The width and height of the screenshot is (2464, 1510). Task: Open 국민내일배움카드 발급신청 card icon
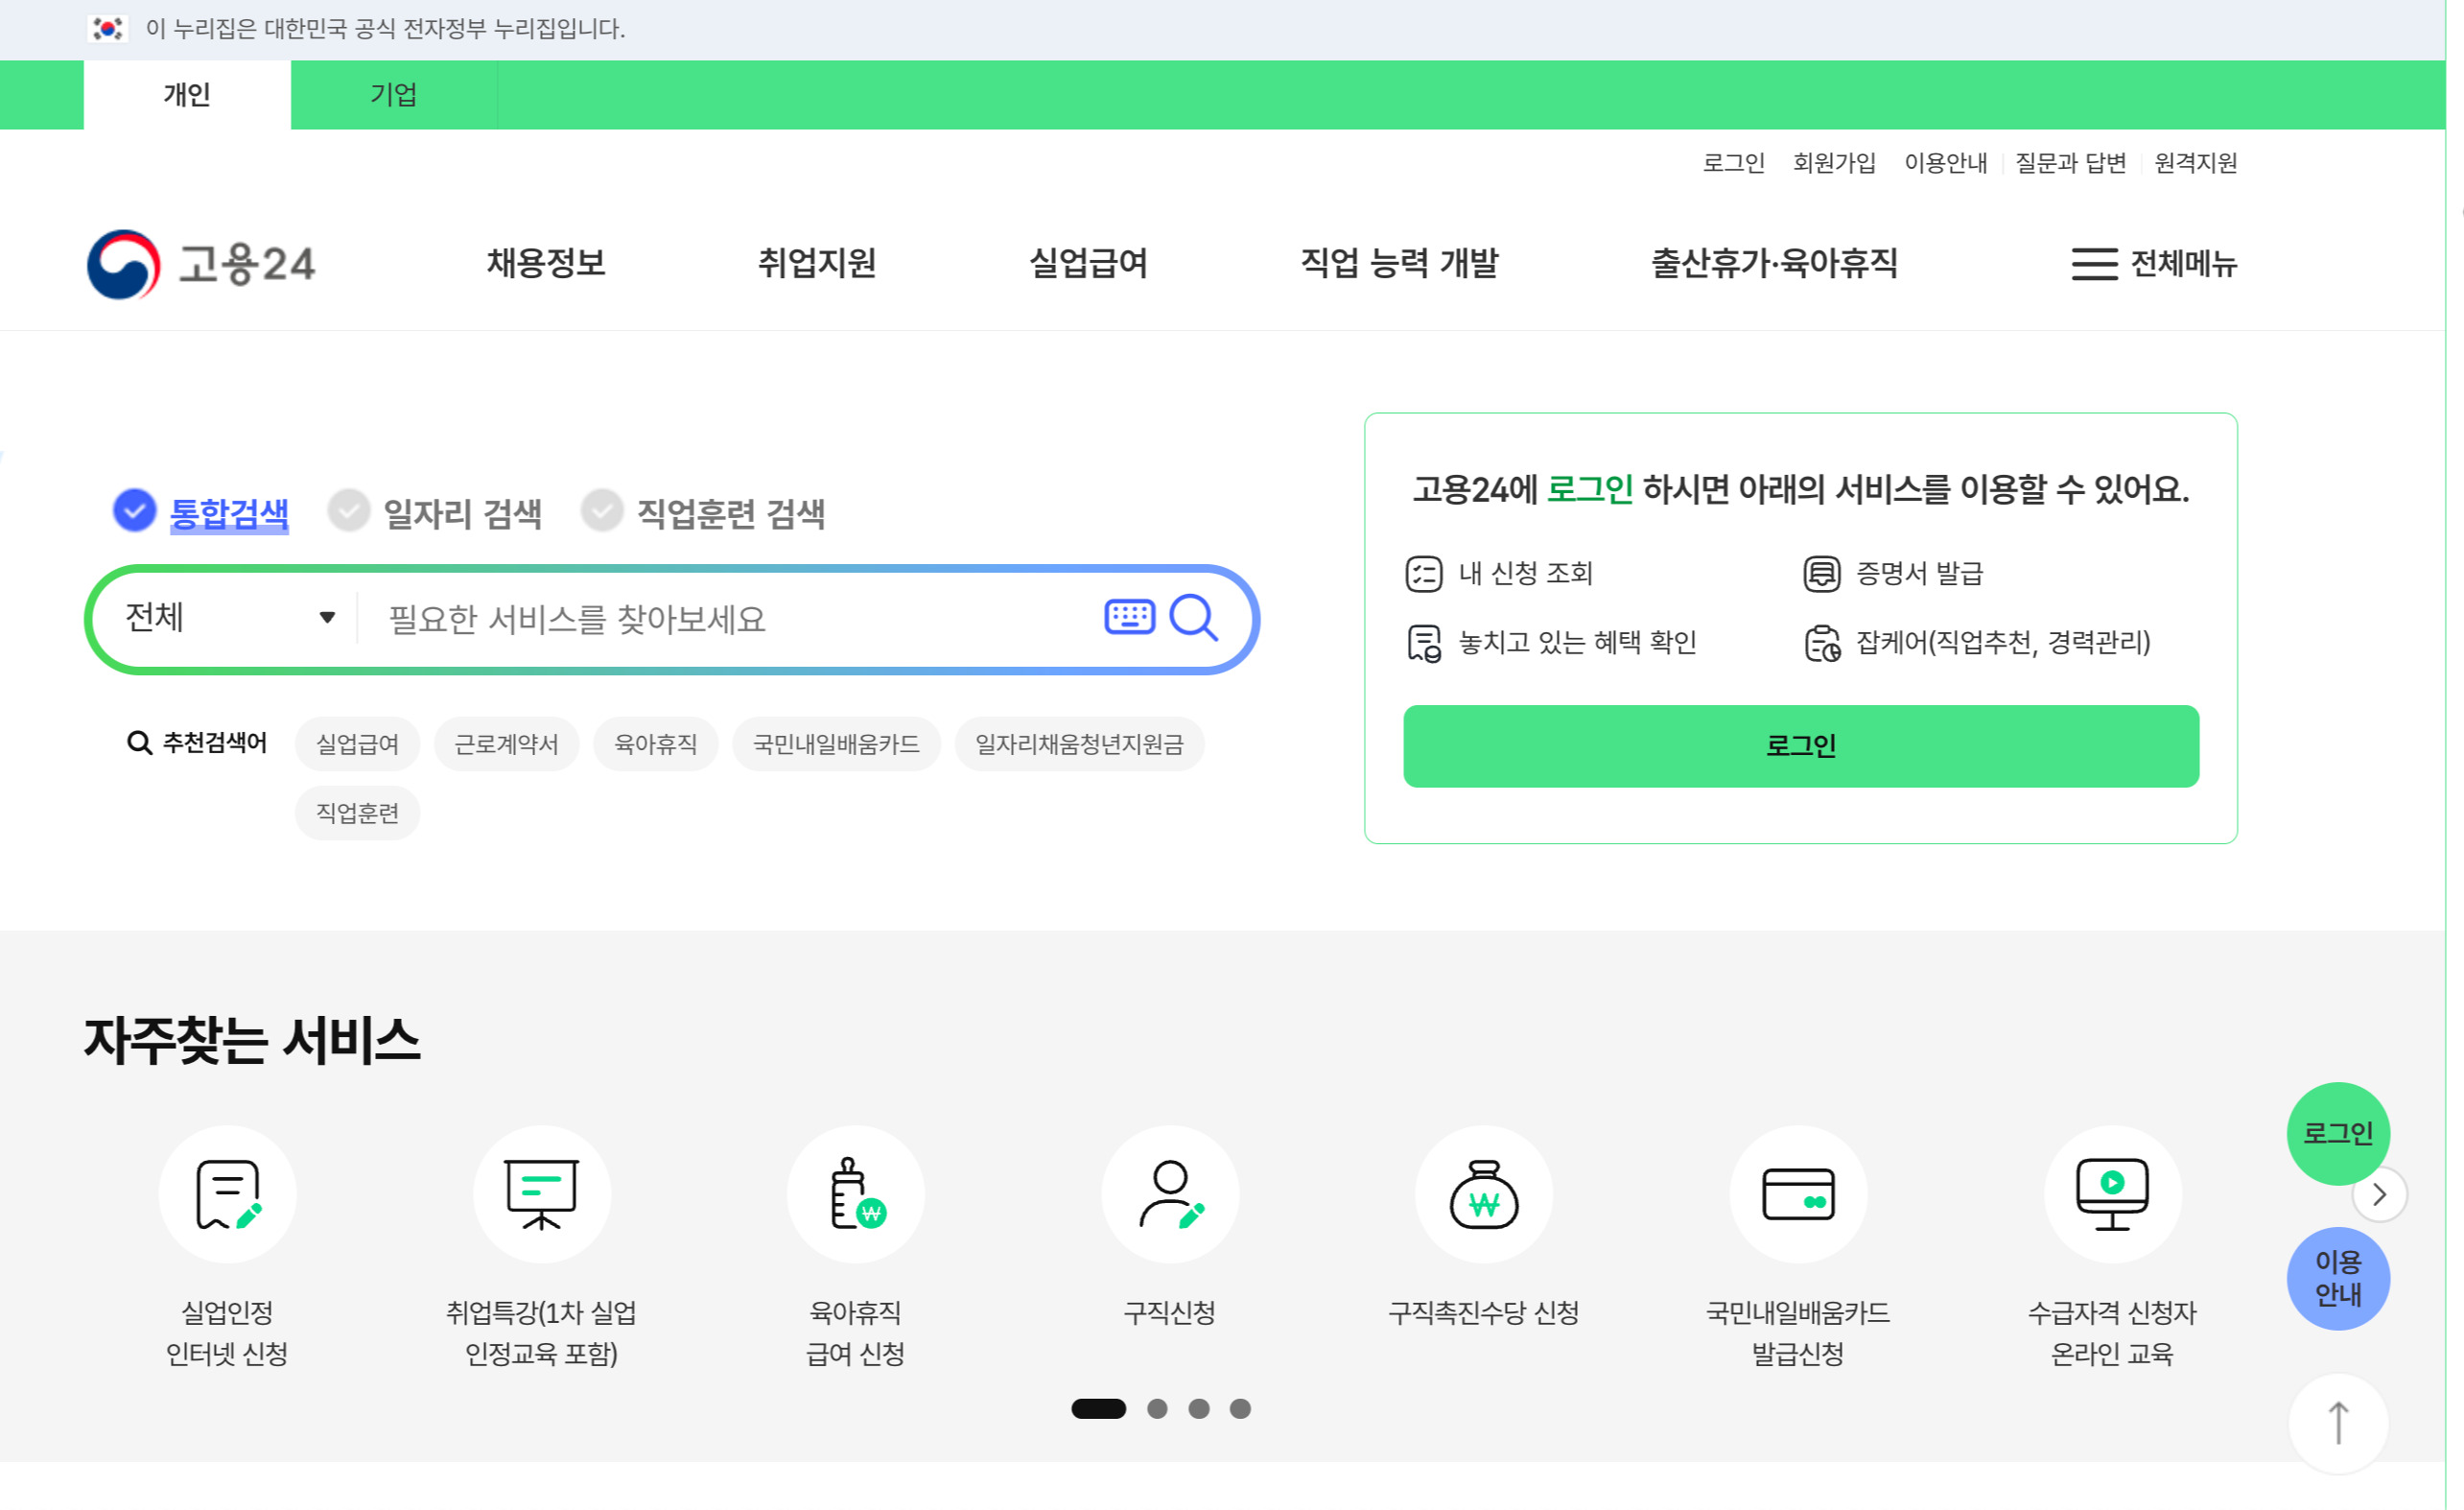coord(1797,1194)
